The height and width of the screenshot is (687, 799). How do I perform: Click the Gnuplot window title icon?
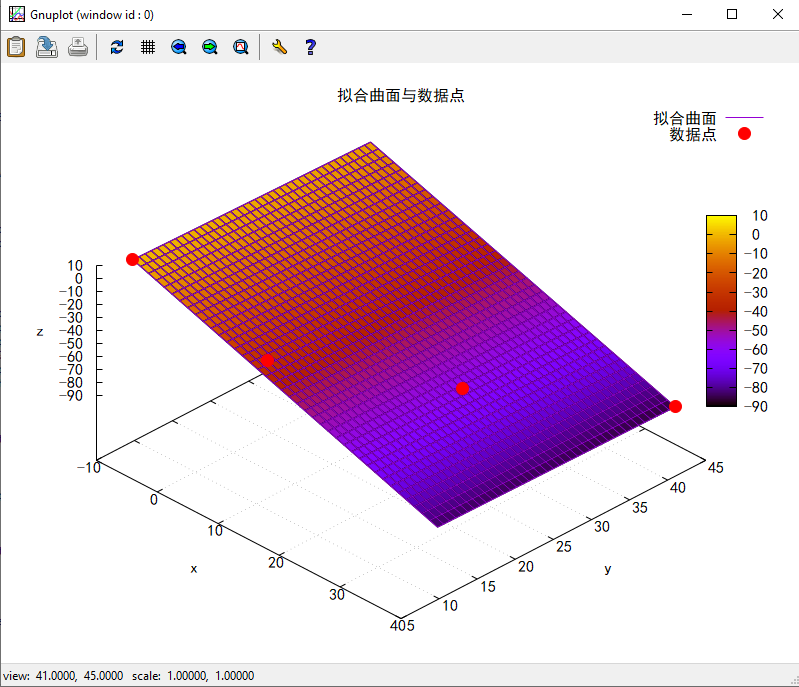point(16,14)
